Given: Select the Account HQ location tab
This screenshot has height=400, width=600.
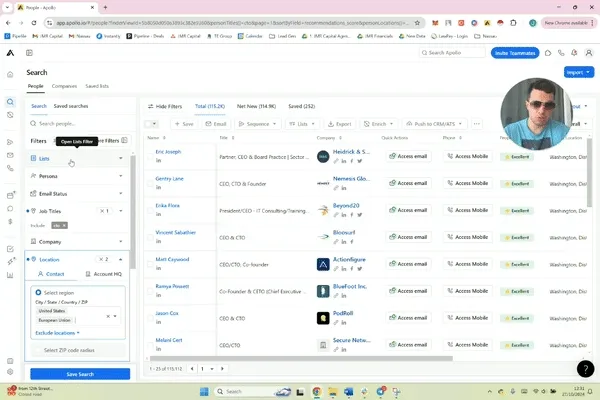Looking at the screenshot, I should 103,274.
